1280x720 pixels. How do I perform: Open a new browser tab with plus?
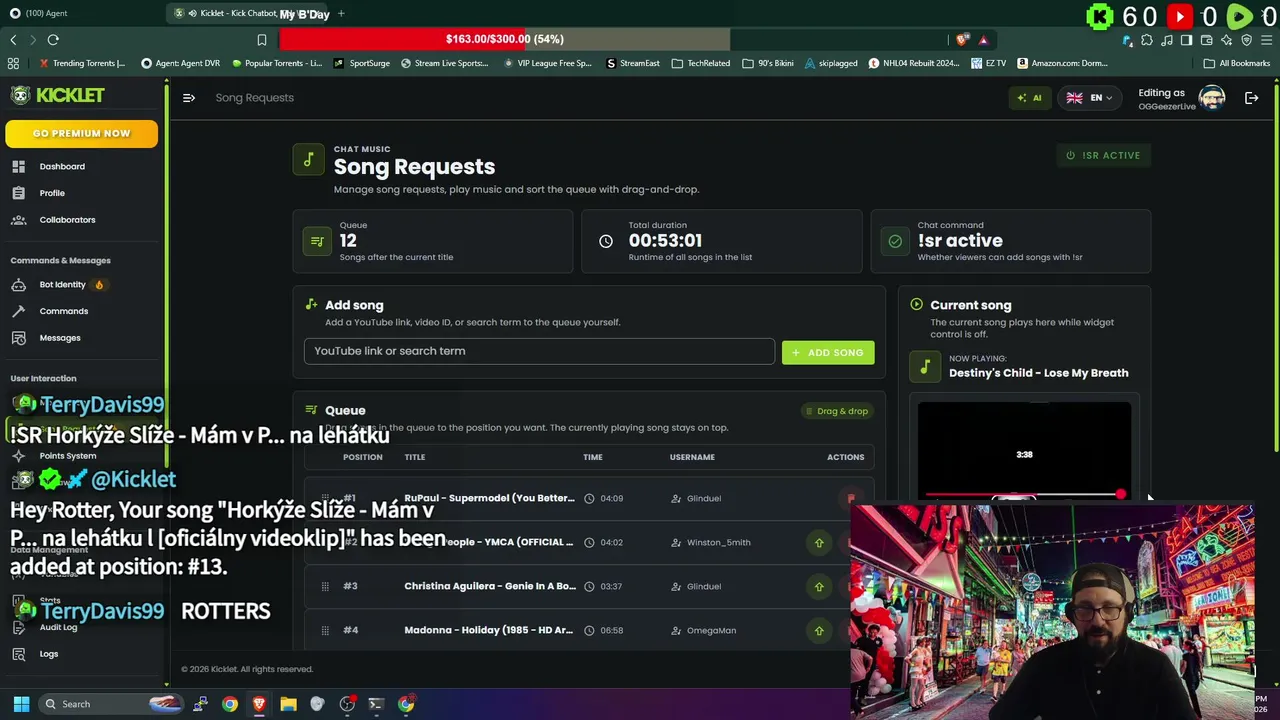tap(341, 13)
